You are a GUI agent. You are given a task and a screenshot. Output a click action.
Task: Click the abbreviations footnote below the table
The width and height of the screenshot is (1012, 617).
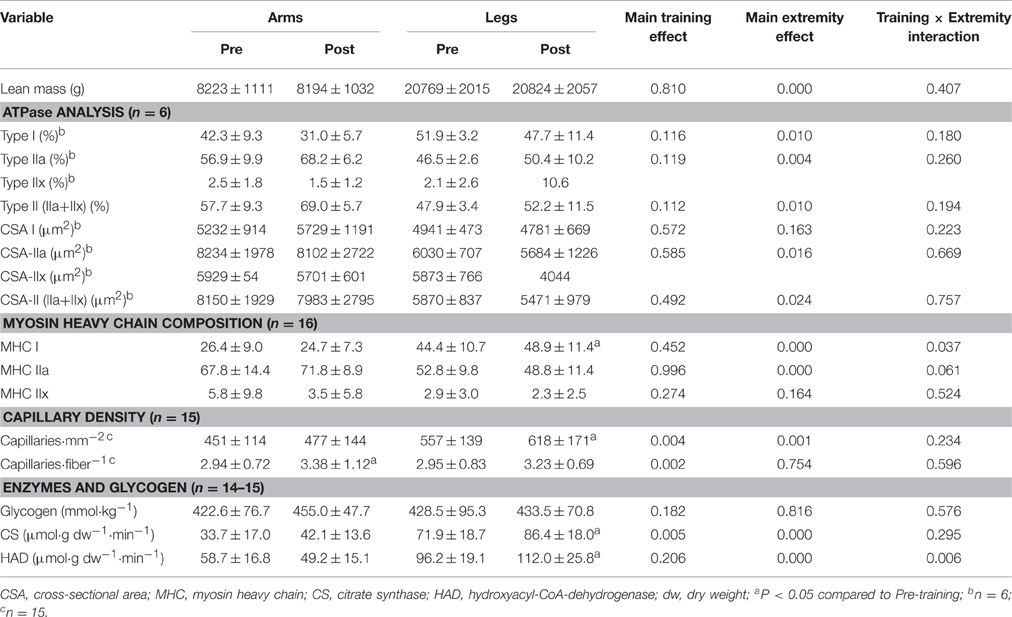[500, 598]
